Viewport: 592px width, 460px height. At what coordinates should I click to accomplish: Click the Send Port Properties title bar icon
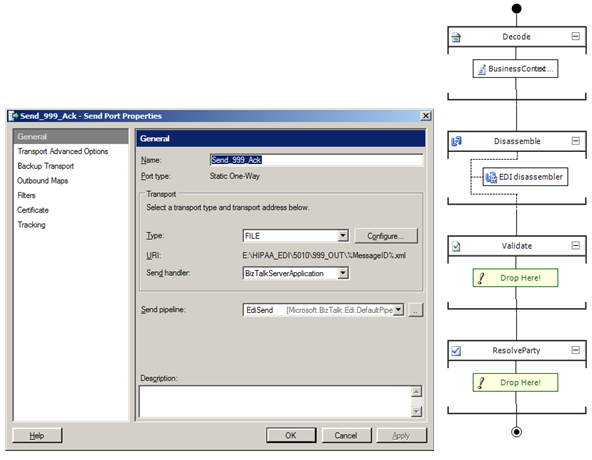pyautogui.click(x=14, y=116)
